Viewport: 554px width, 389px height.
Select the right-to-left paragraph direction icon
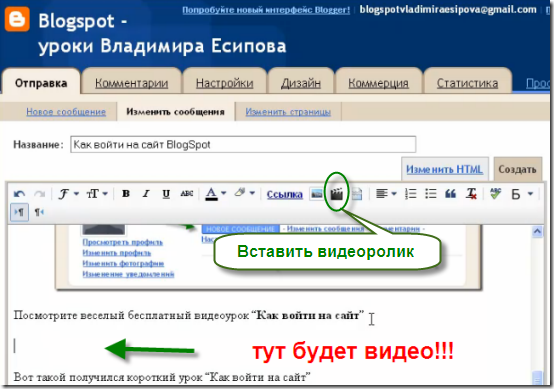click(x=39, y=212)
